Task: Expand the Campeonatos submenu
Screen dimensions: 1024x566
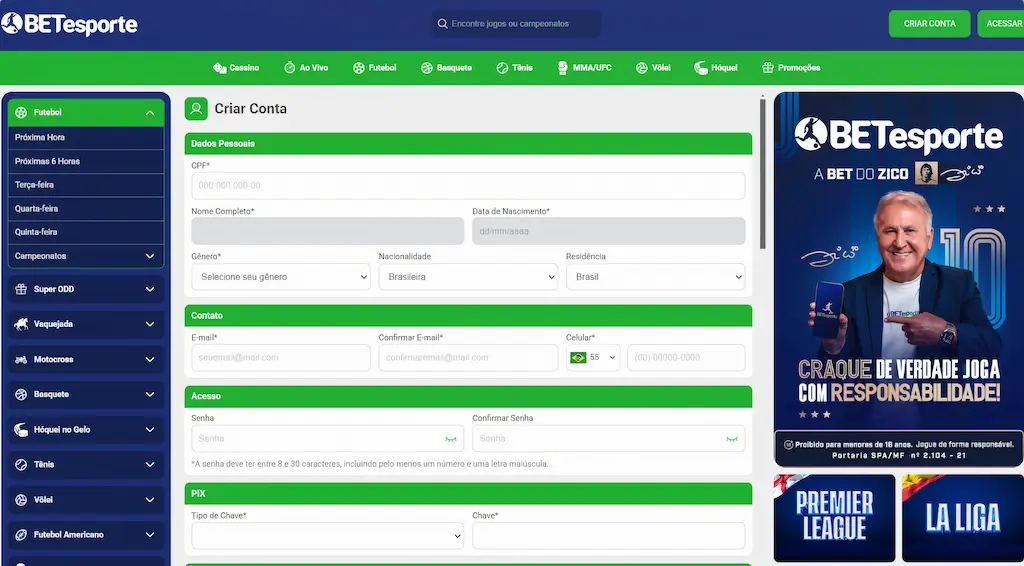Action: click(x=150, y=256)
